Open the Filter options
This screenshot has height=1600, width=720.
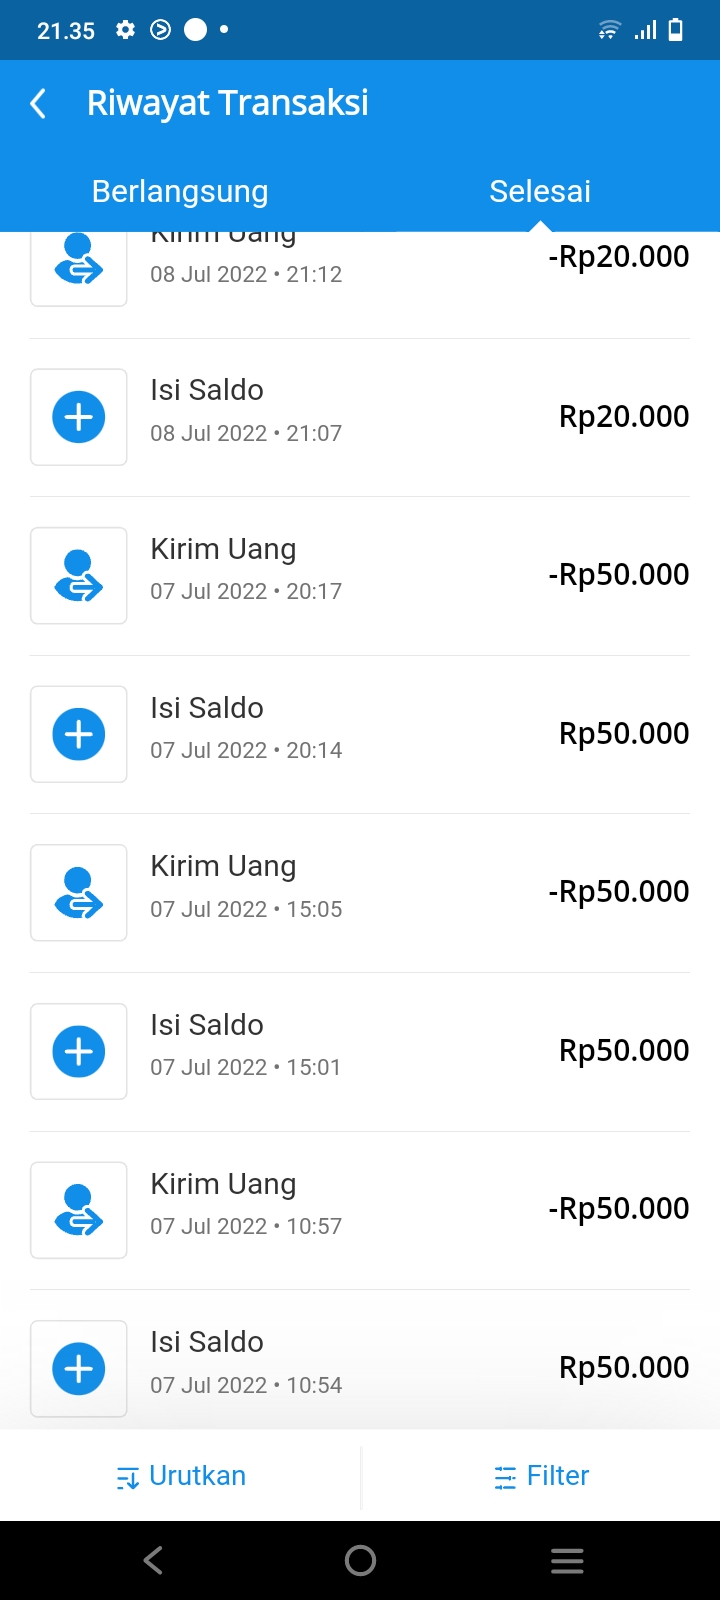pyautogui.click(x=541, y=1476)
